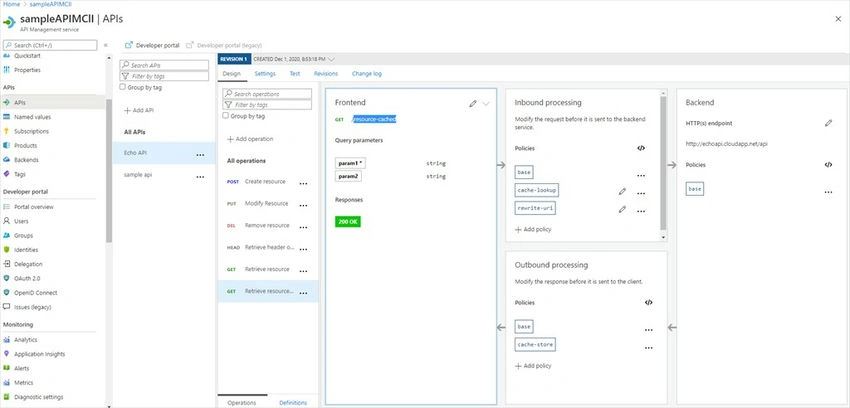Click the 200 OK response badge
This screenshot has width=850, height=408.
click(x=348, y=222)
